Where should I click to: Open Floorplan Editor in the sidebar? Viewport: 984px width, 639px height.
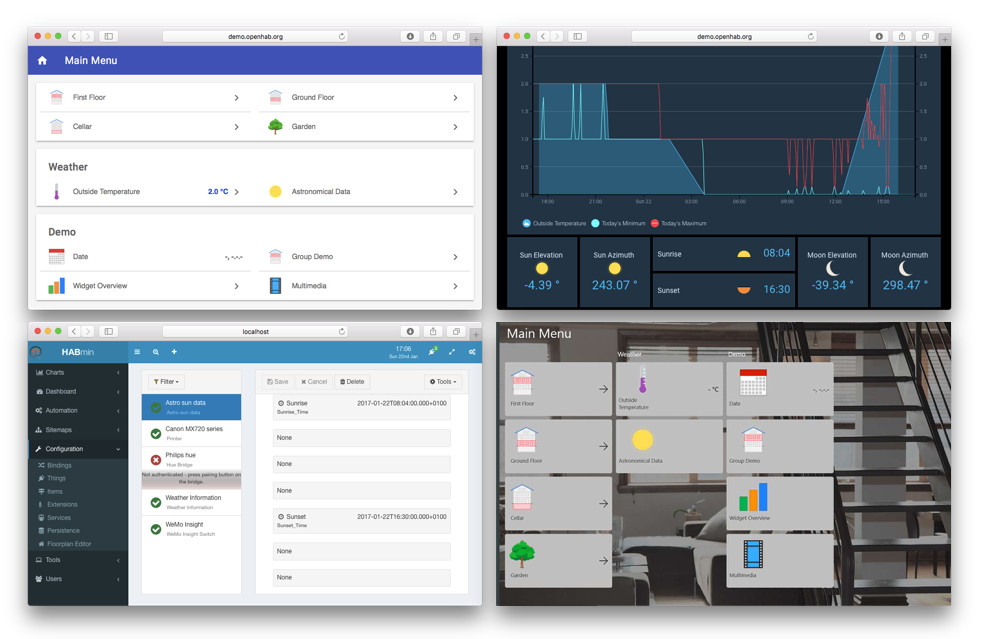(68, 544)
